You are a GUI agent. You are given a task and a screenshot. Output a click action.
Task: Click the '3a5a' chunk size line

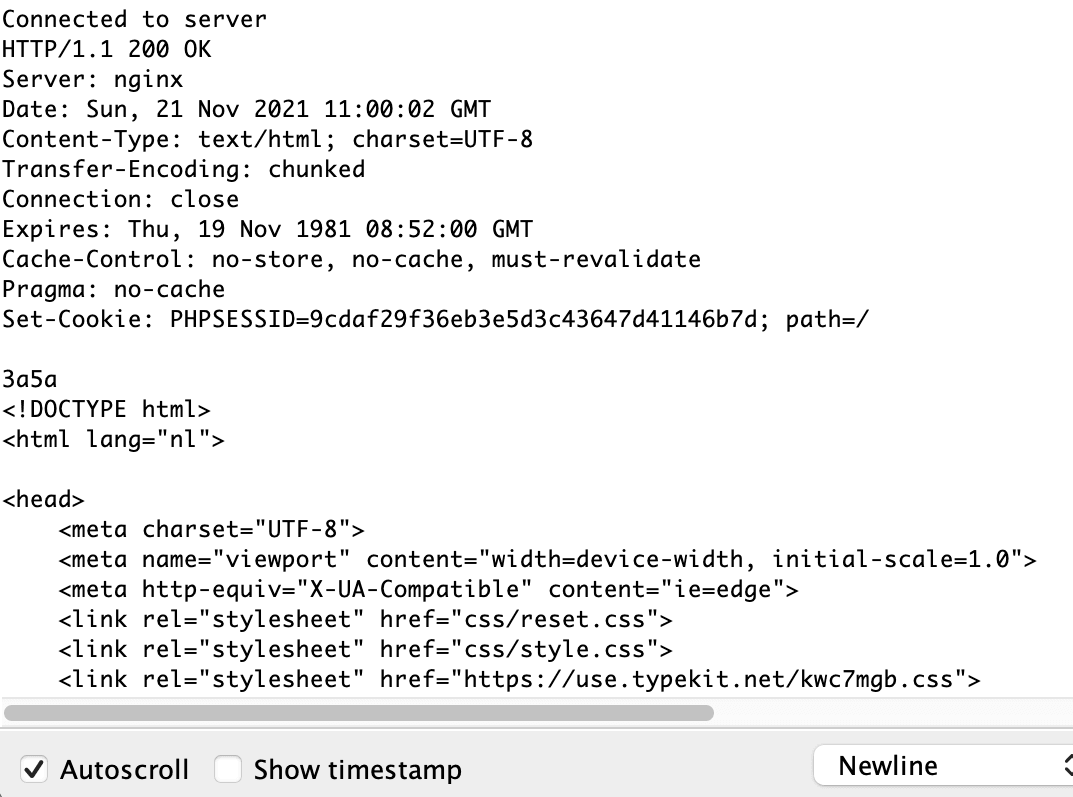pyautogui.click(x=29, y=380)
